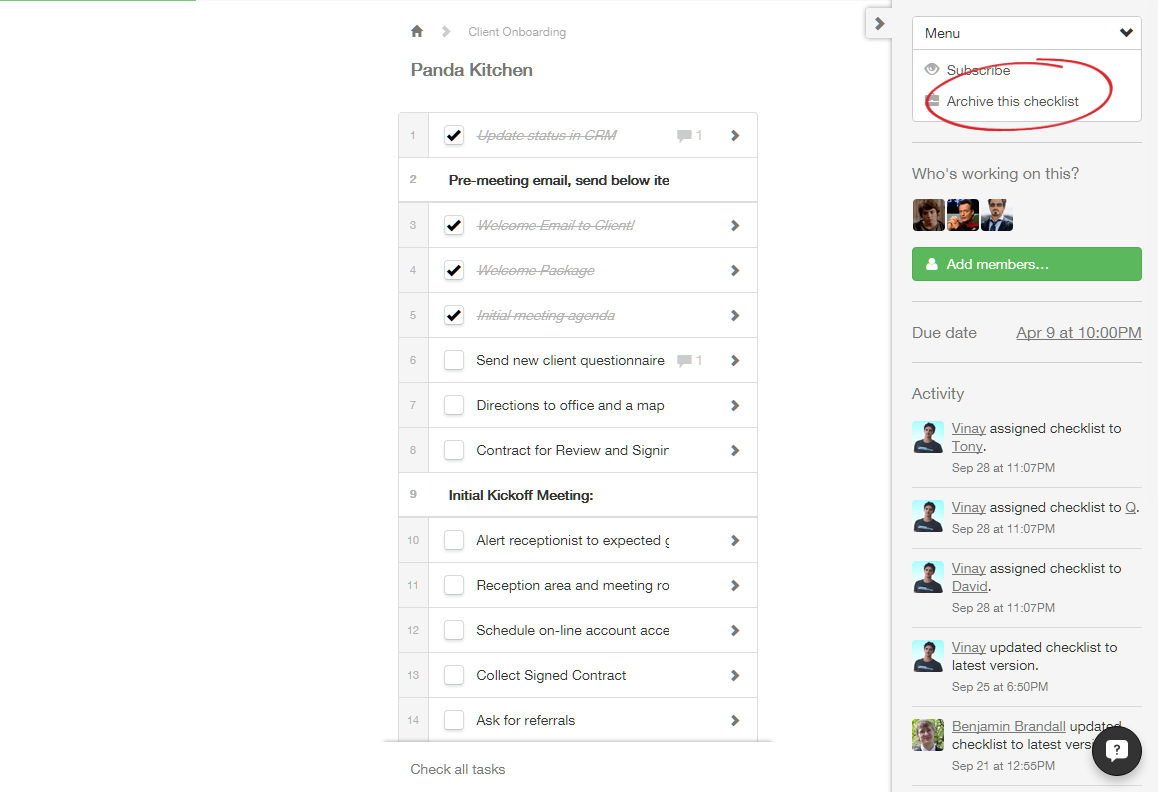Screen dimensions: 1158x792
Task: Click the home breadcrumb icon
Action: coord(417,31)
